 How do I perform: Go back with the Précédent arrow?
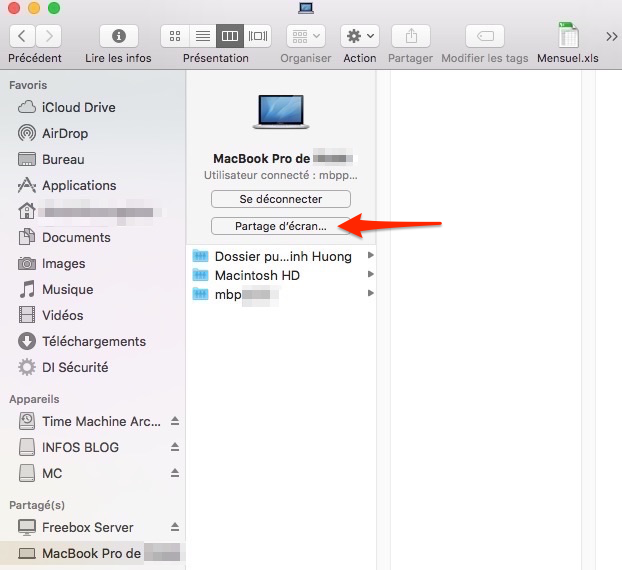pos(22,36)
